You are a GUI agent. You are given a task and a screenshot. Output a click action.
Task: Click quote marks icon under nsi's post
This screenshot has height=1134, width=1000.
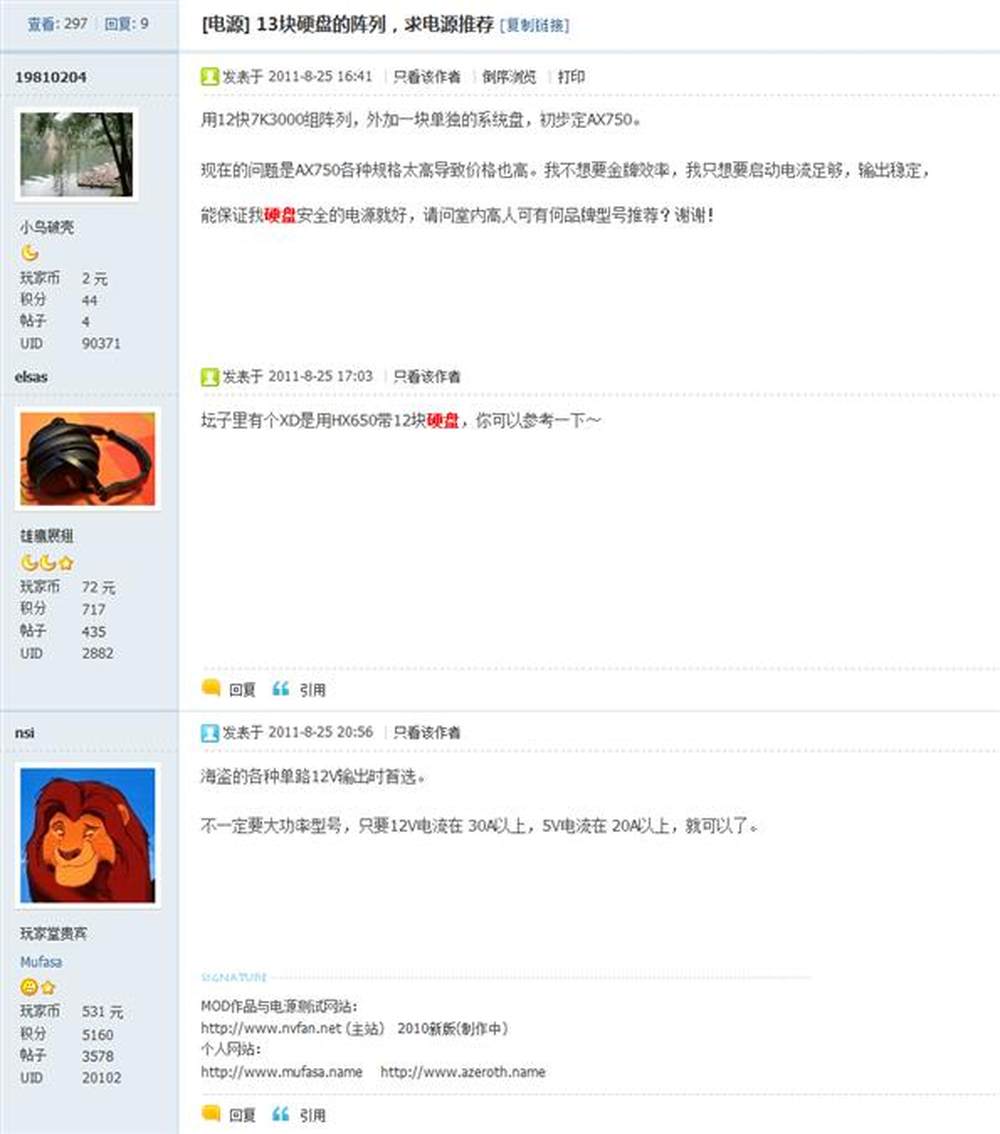click(x=281, y=1114)
